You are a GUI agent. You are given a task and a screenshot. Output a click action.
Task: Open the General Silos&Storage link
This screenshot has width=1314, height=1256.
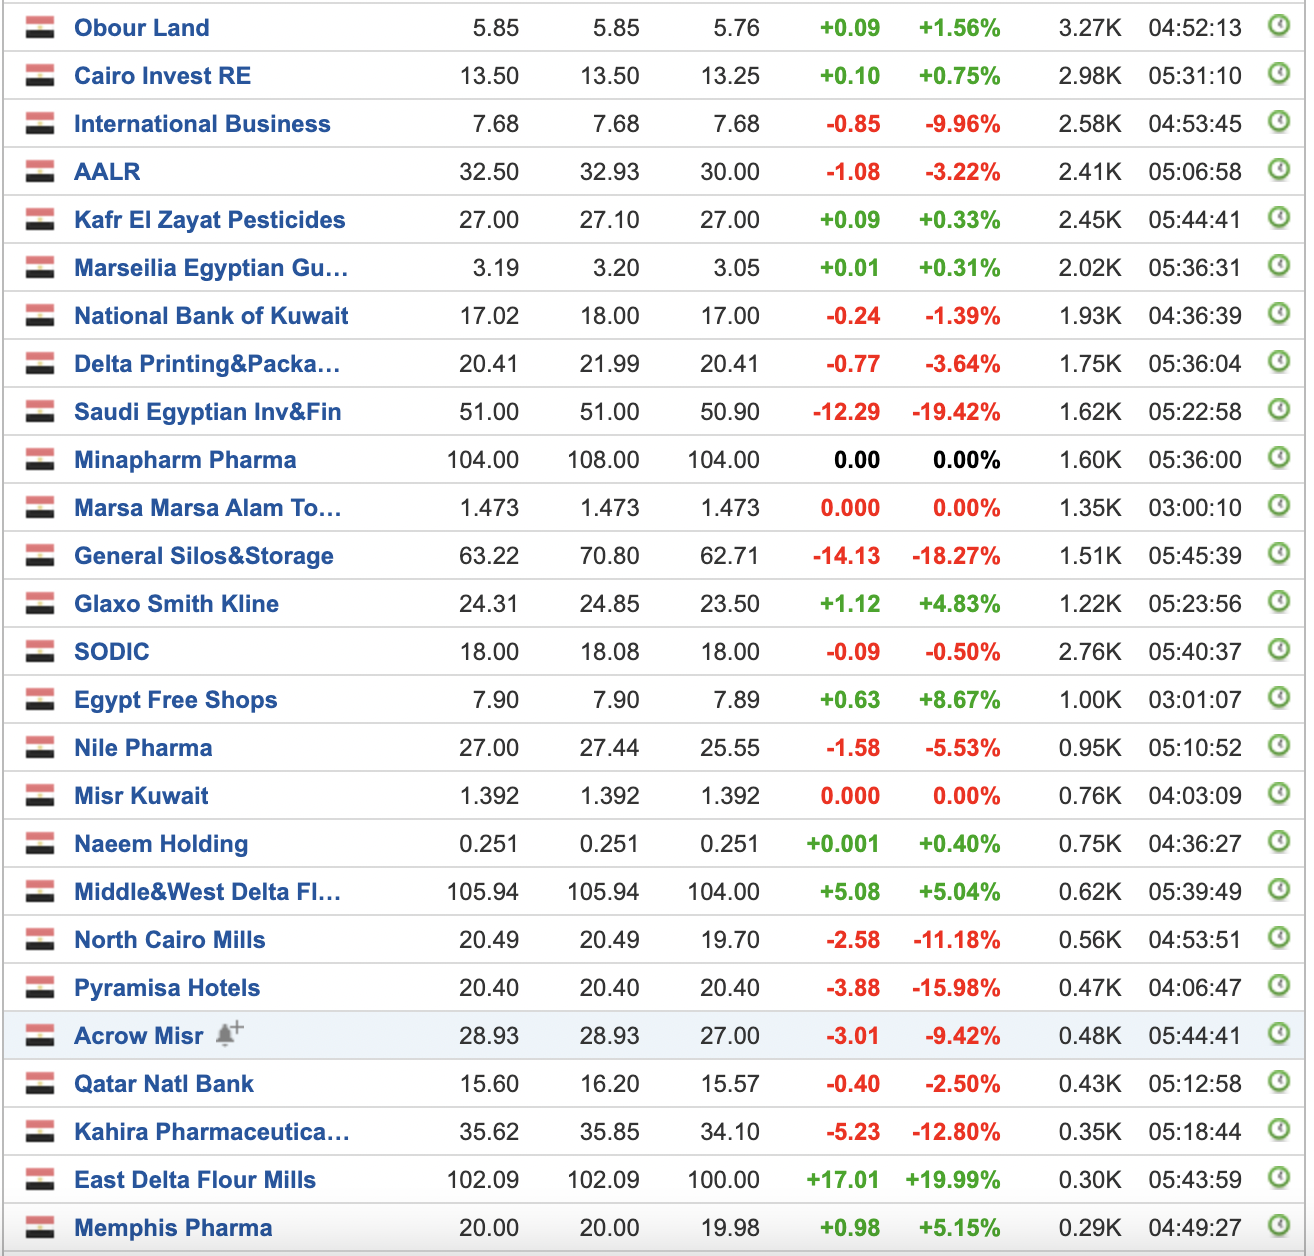click(x=204, y=556)
